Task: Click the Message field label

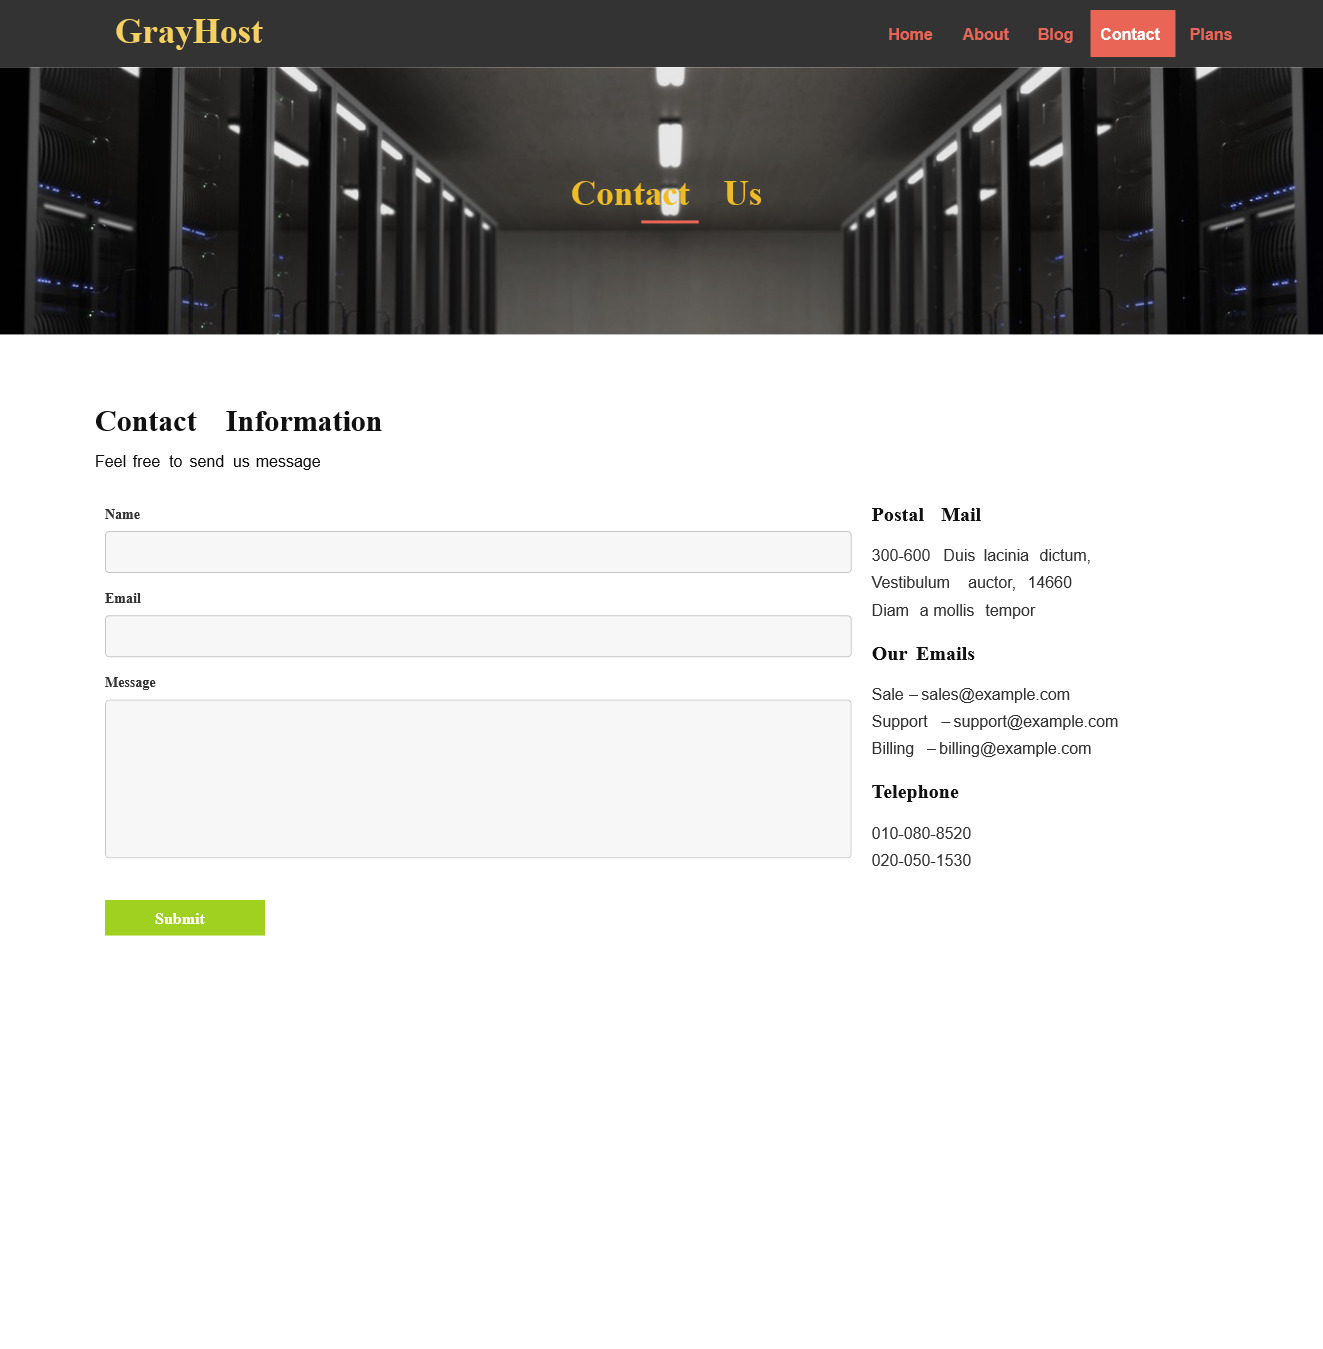Action: [x=130, y=683]
